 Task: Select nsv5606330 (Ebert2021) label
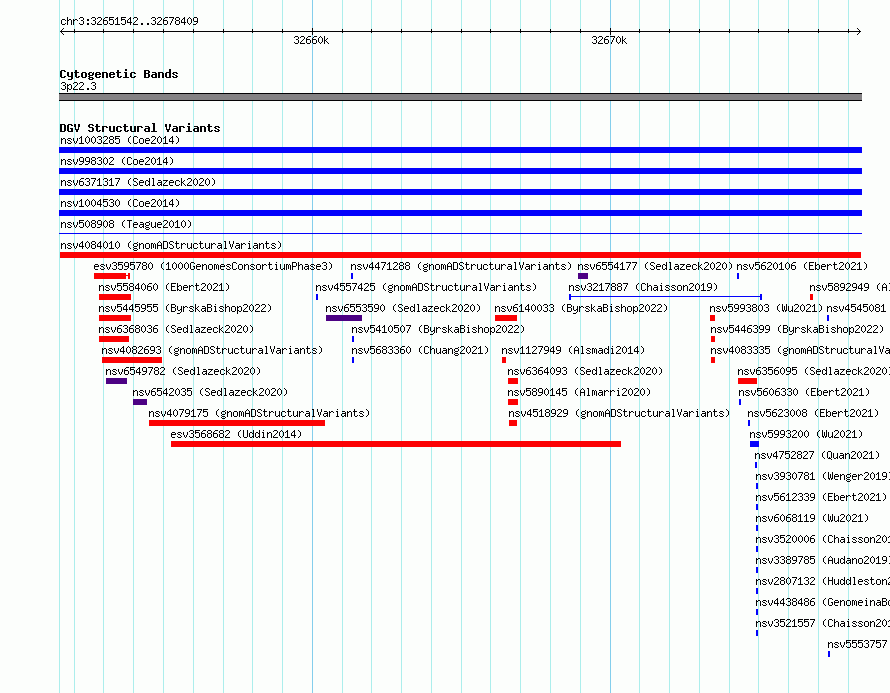pyautogui.click(x=804, y=392)
